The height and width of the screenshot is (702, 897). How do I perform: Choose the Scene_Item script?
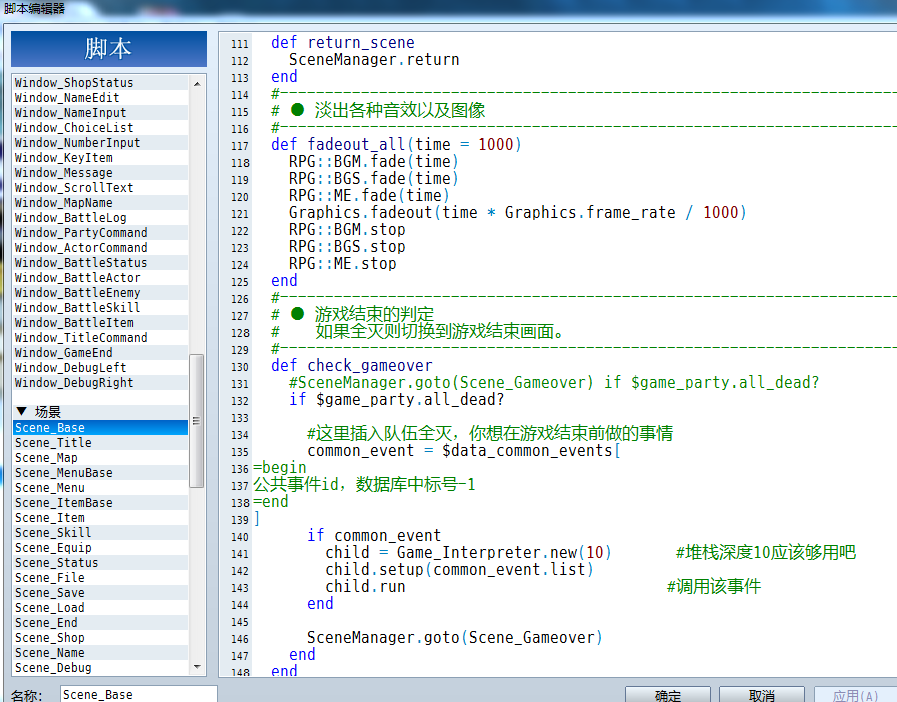click(100, 518)
